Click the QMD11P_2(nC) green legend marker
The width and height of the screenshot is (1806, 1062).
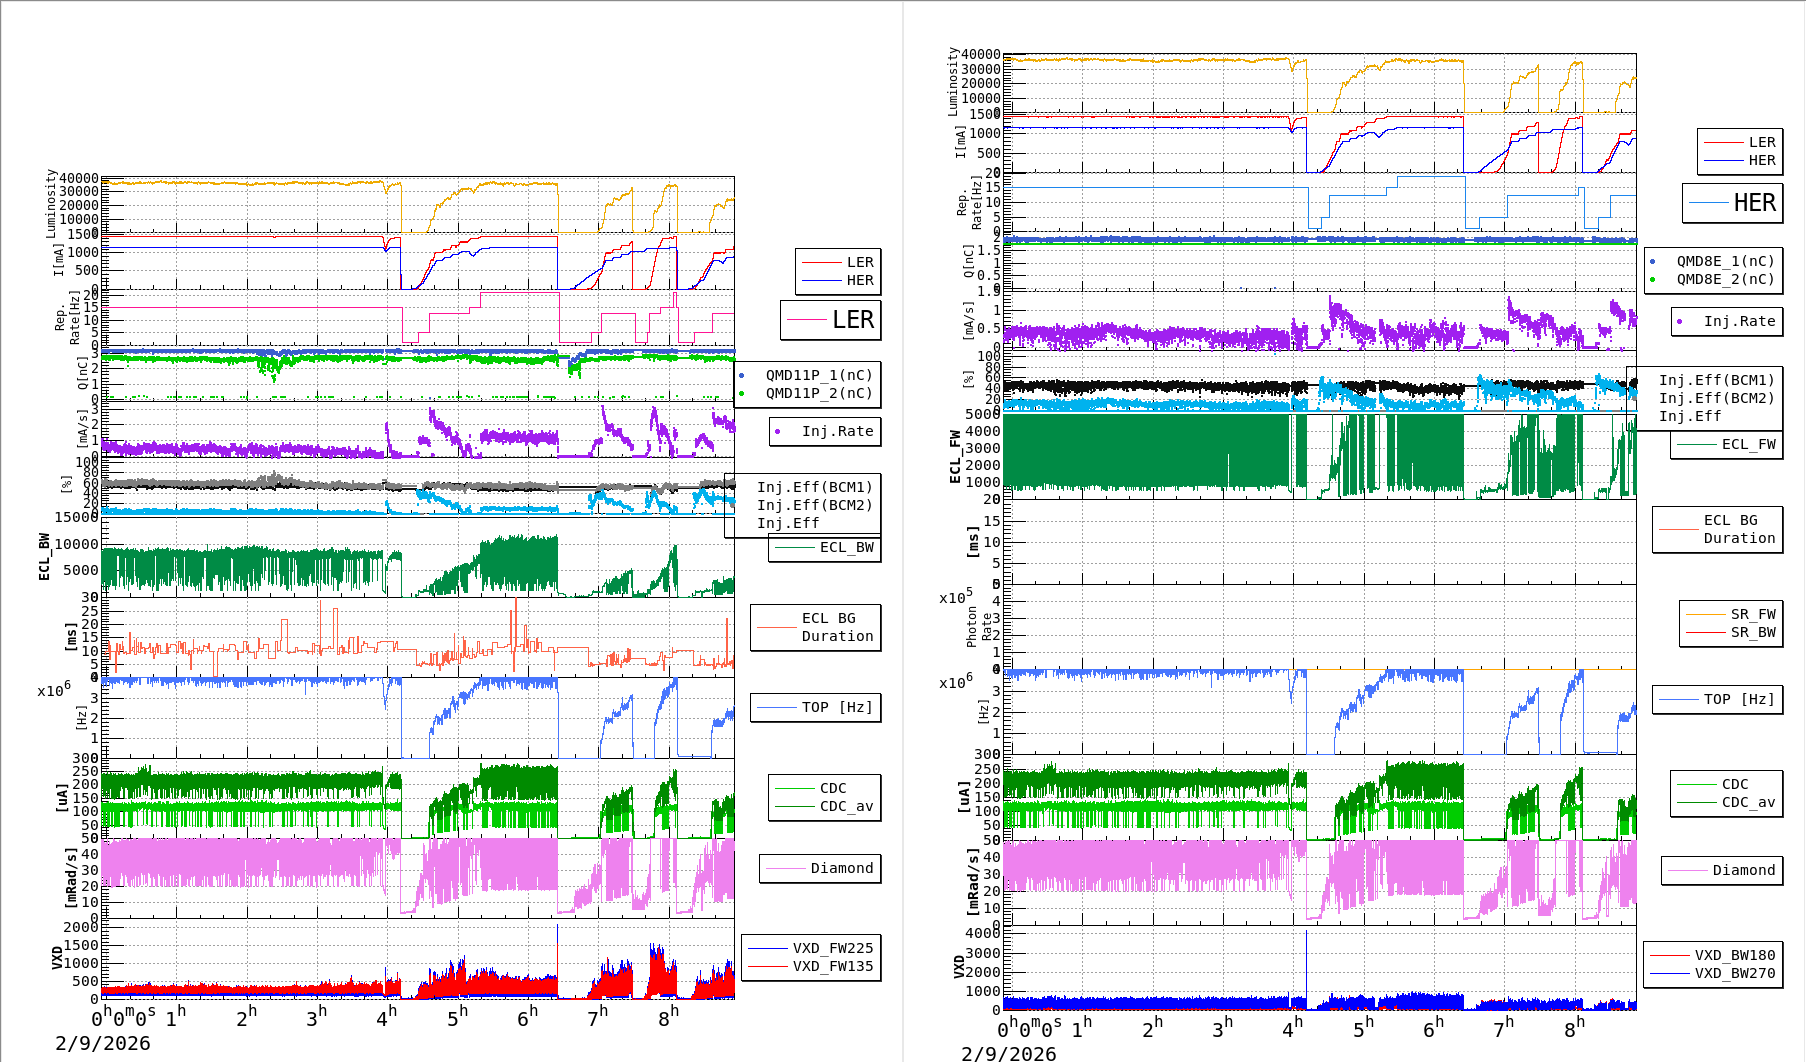[741, 394]
